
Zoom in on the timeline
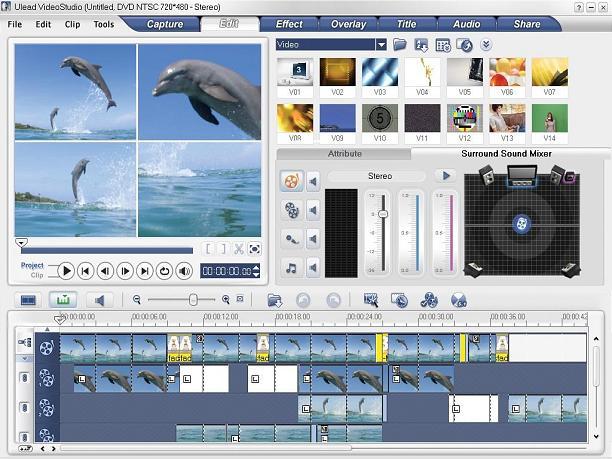pyautogui.click(x=226, y=299)
